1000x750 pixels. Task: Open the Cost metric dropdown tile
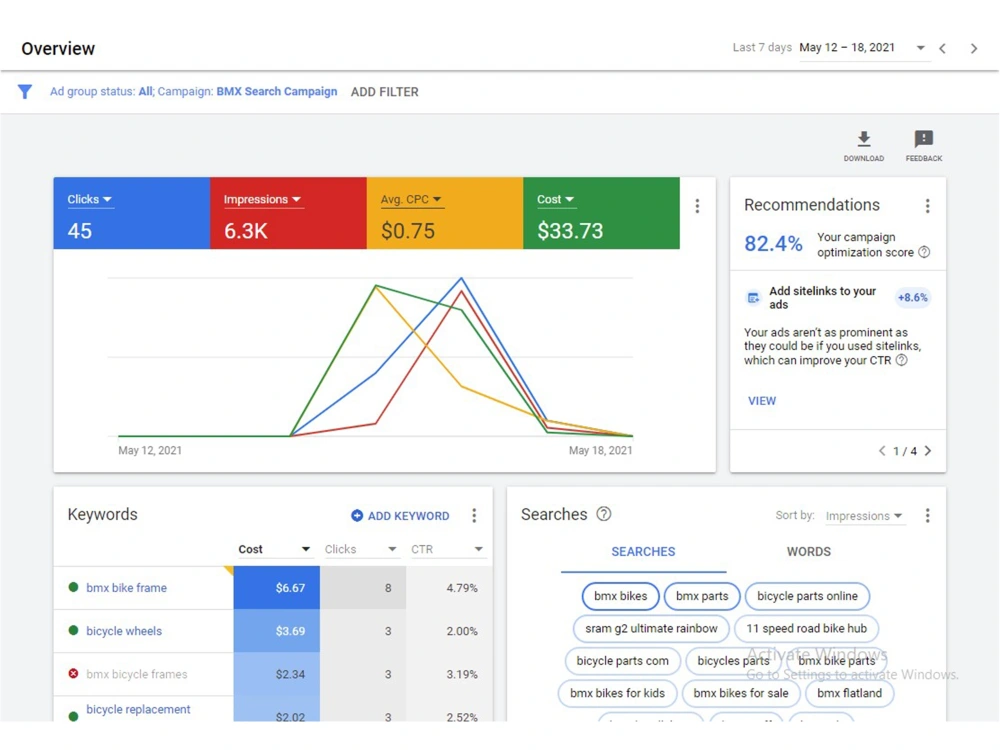555,200
